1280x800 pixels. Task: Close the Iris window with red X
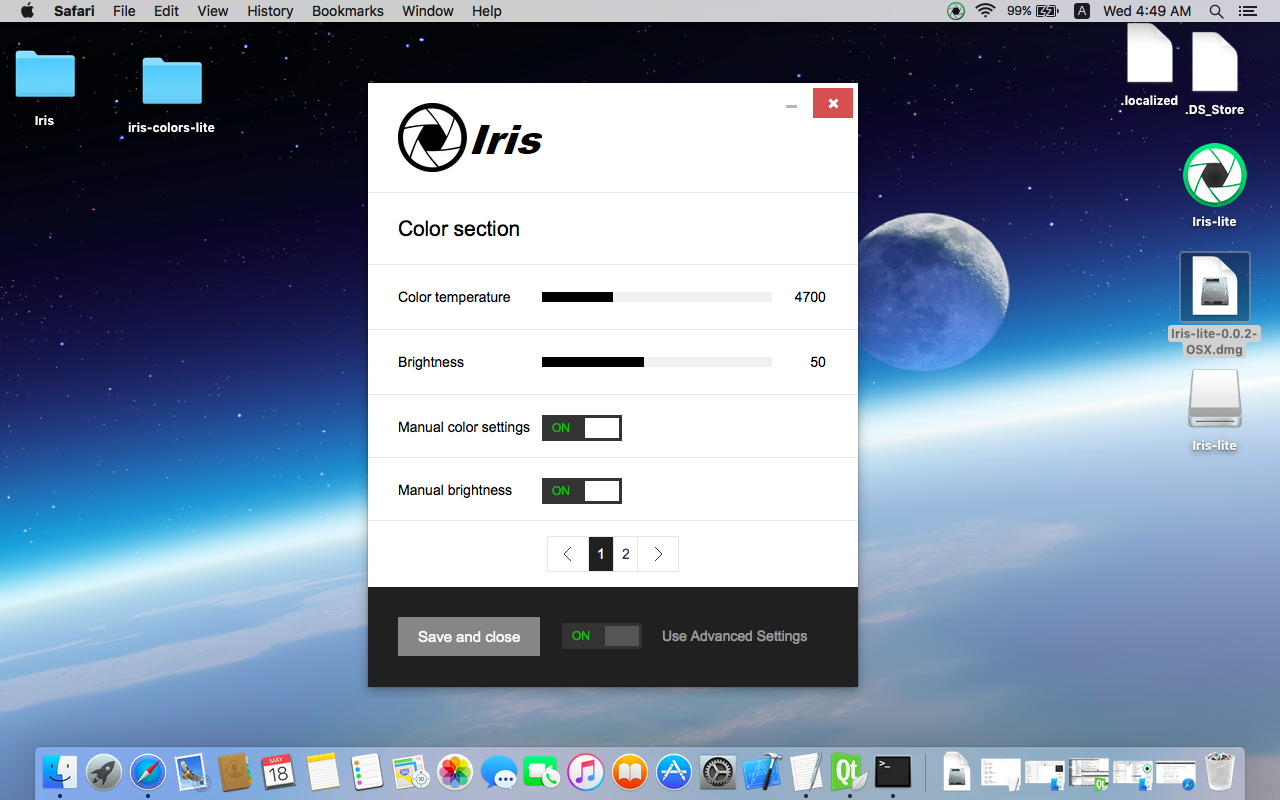[x=833, y=103]
